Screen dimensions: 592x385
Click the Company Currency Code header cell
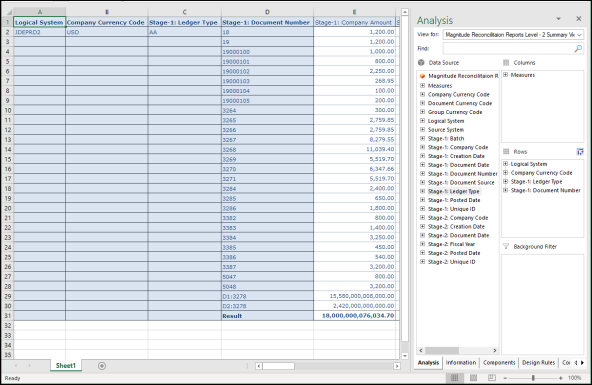[x=106, y=22]
